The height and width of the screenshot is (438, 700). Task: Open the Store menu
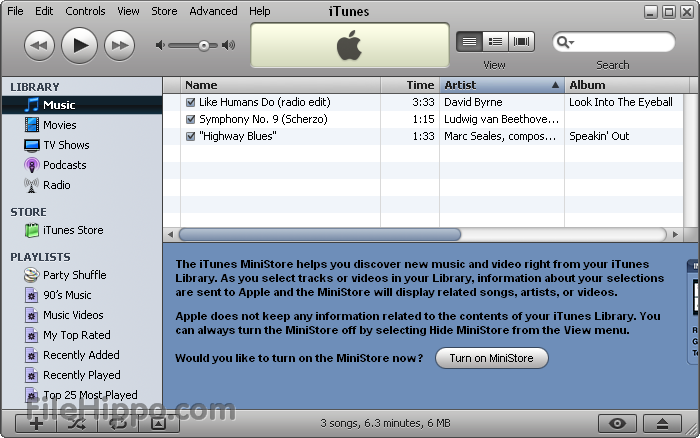(x=164, y=11)
